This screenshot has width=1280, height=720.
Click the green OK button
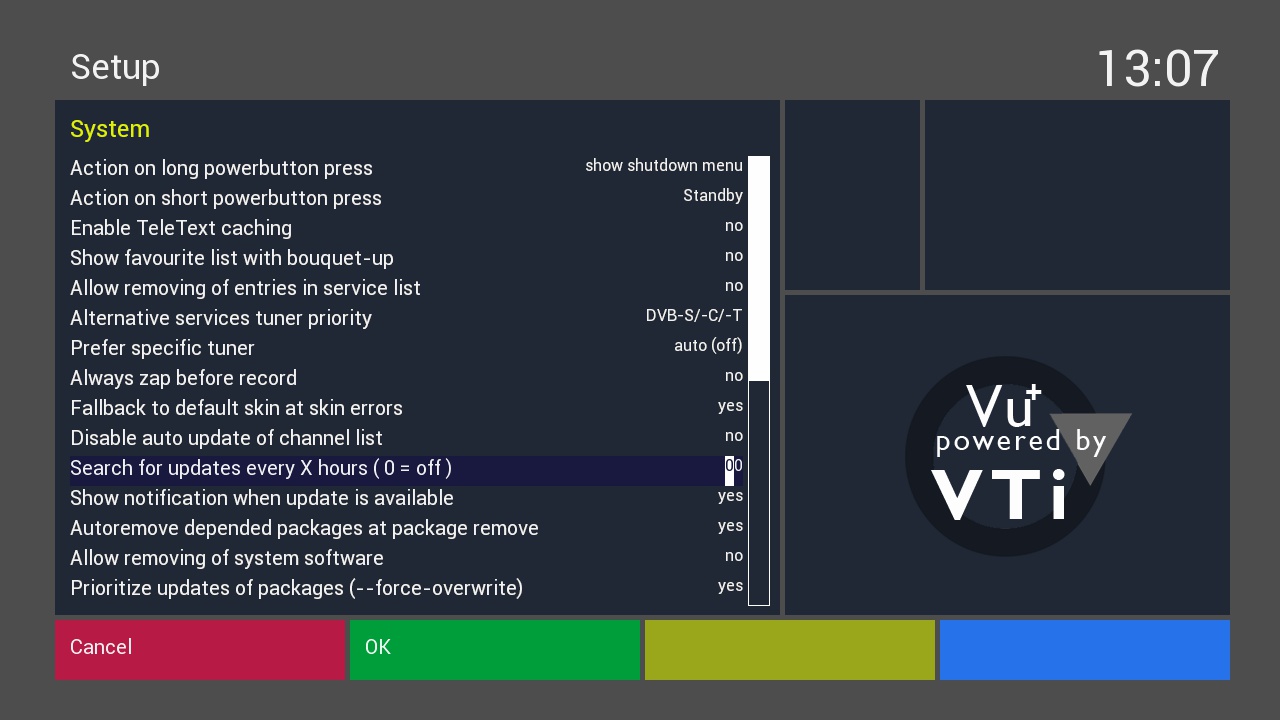[x=495, y=650]
